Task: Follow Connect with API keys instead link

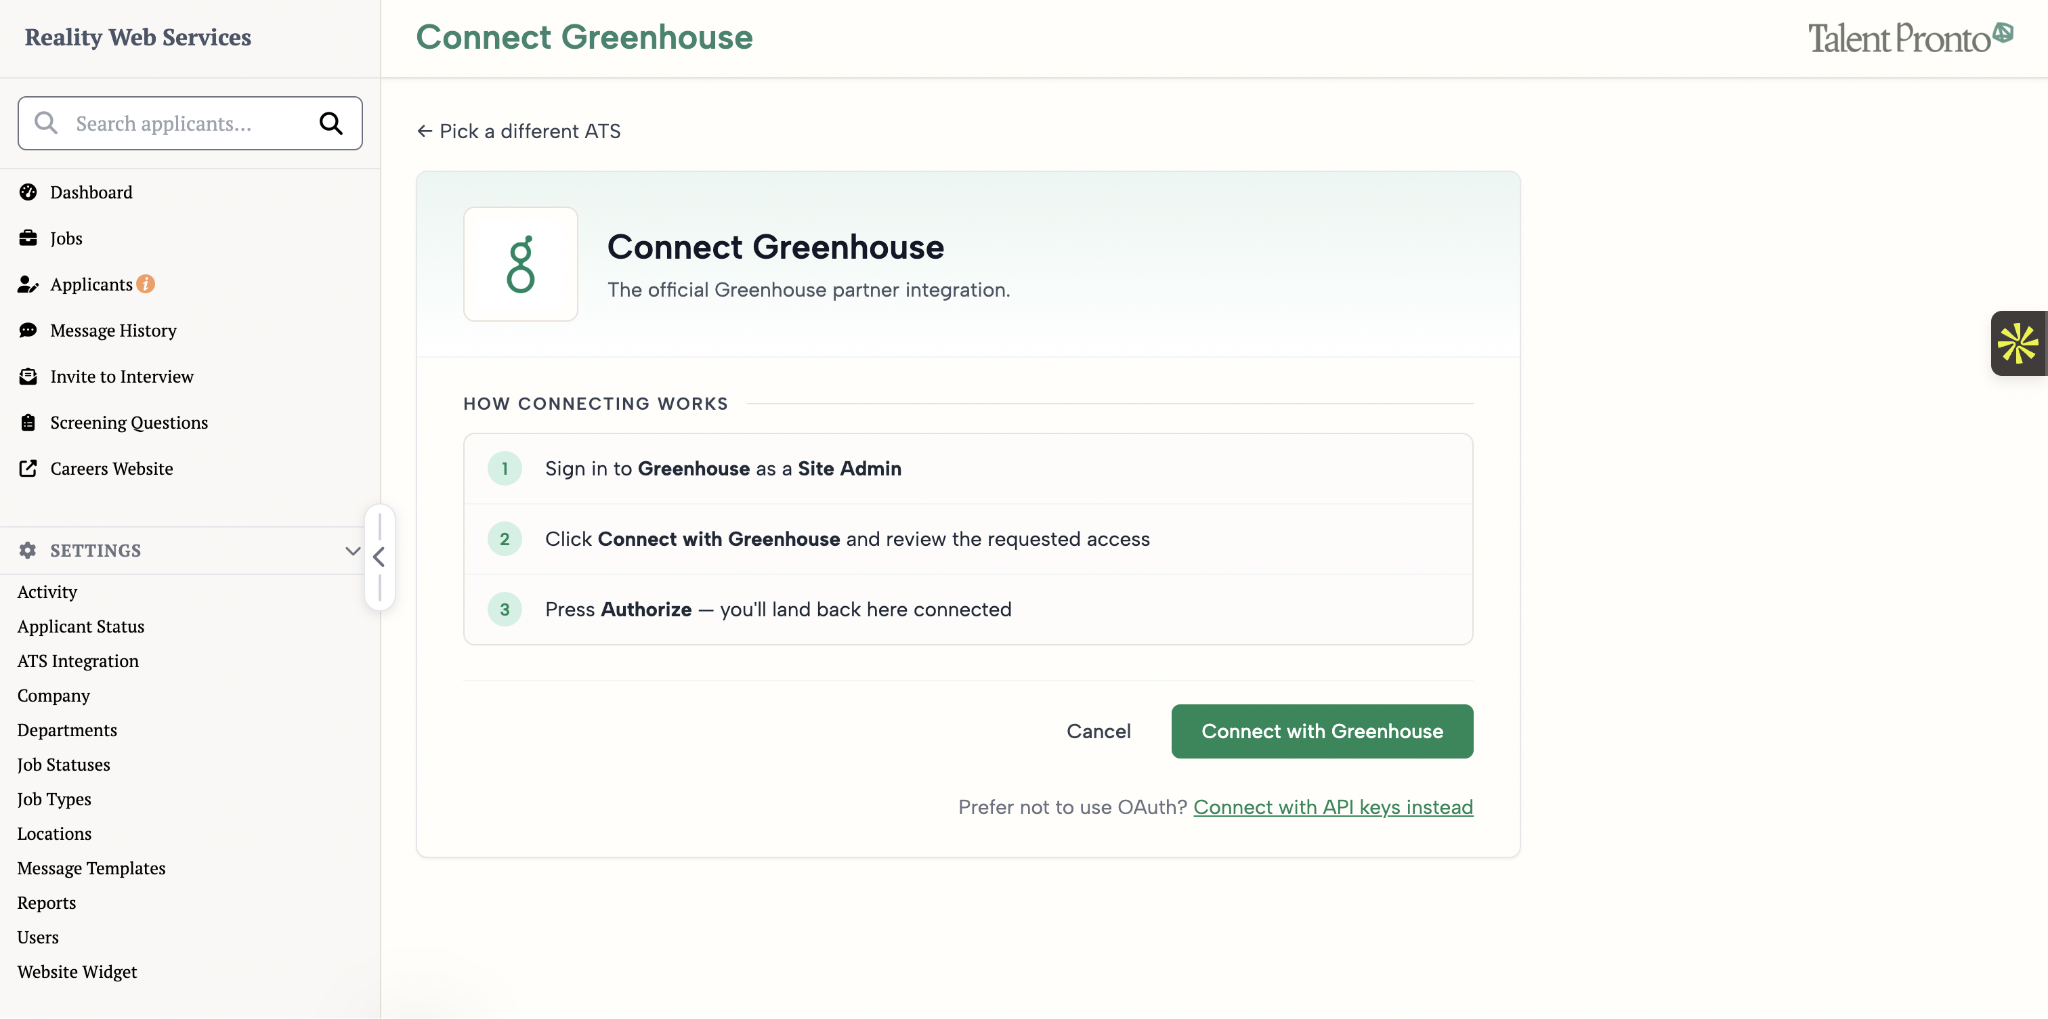Action: (x=1333, y=807)
